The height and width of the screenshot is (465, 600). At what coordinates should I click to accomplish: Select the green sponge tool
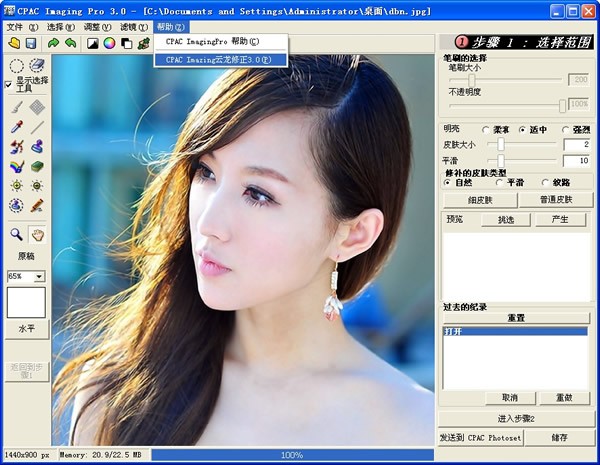[37, 166]
